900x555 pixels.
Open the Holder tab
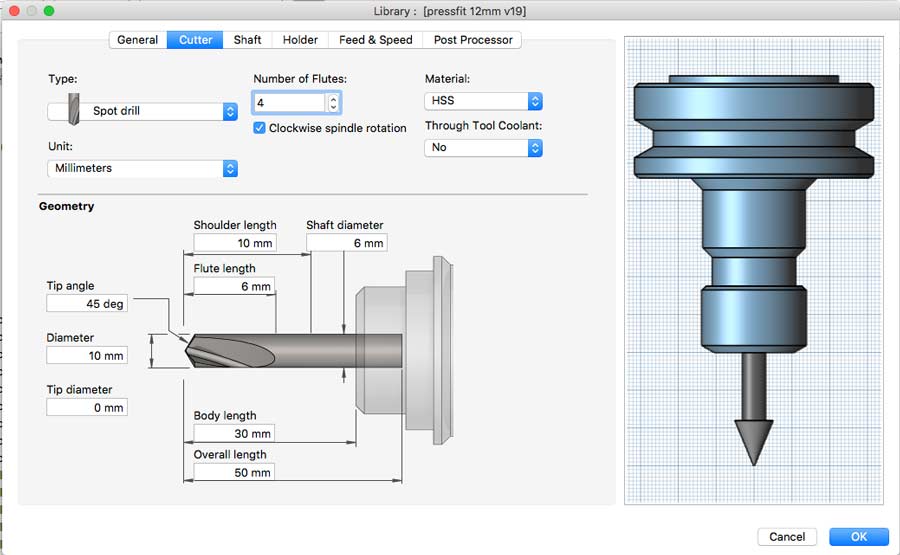(x=300, y=40)
